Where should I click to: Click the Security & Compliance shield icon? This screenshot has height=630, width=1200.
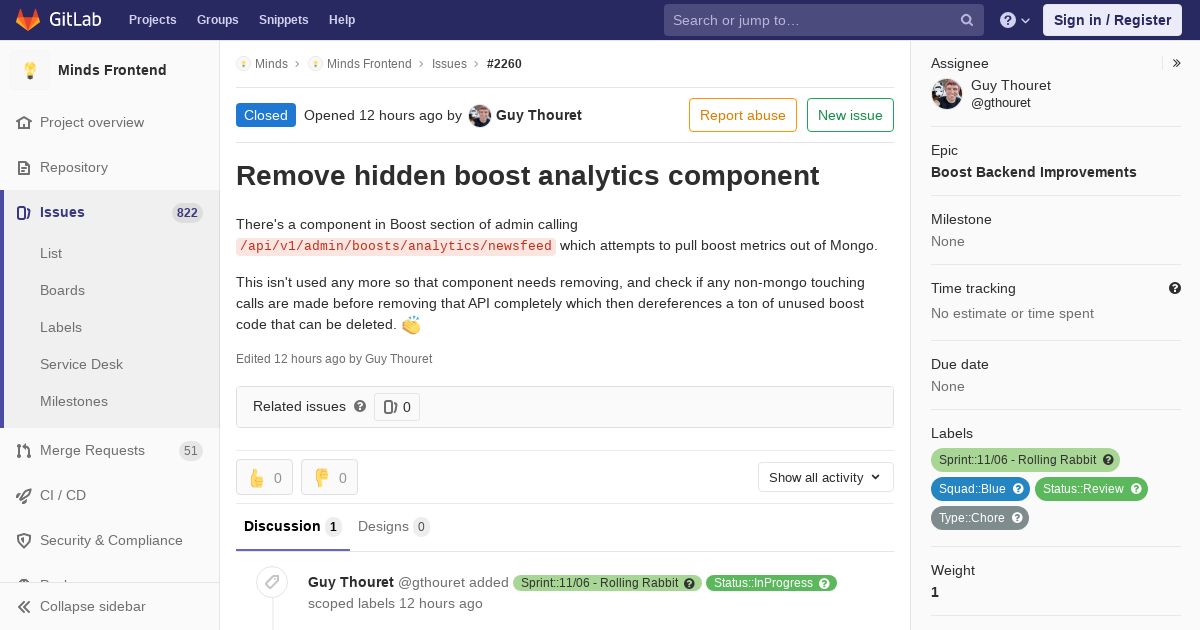click(x=24, y=540)
